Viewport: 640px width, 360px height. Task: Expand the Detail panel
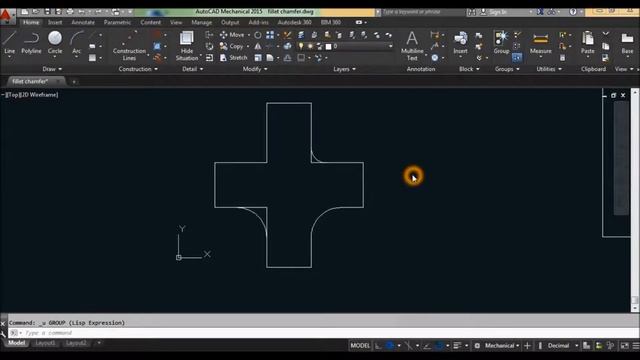pos(192,69)
